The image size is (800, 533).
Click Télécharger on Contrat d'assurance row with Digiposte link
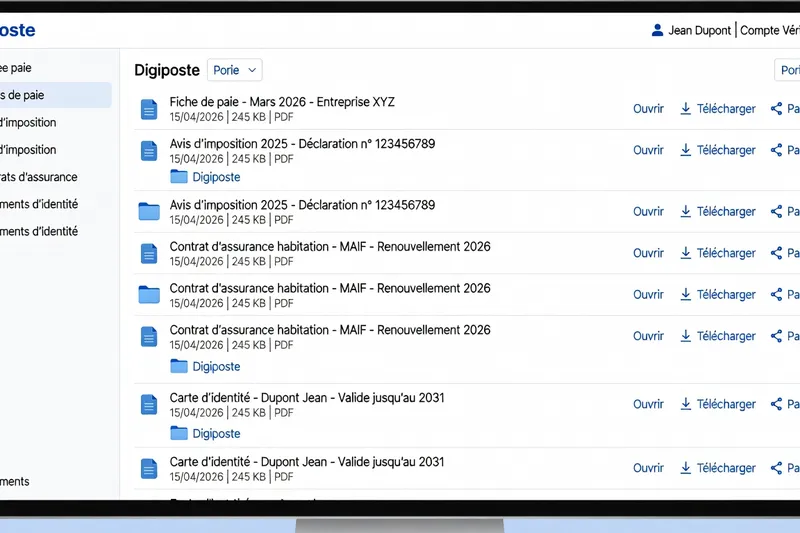click(x=726, y=336)
